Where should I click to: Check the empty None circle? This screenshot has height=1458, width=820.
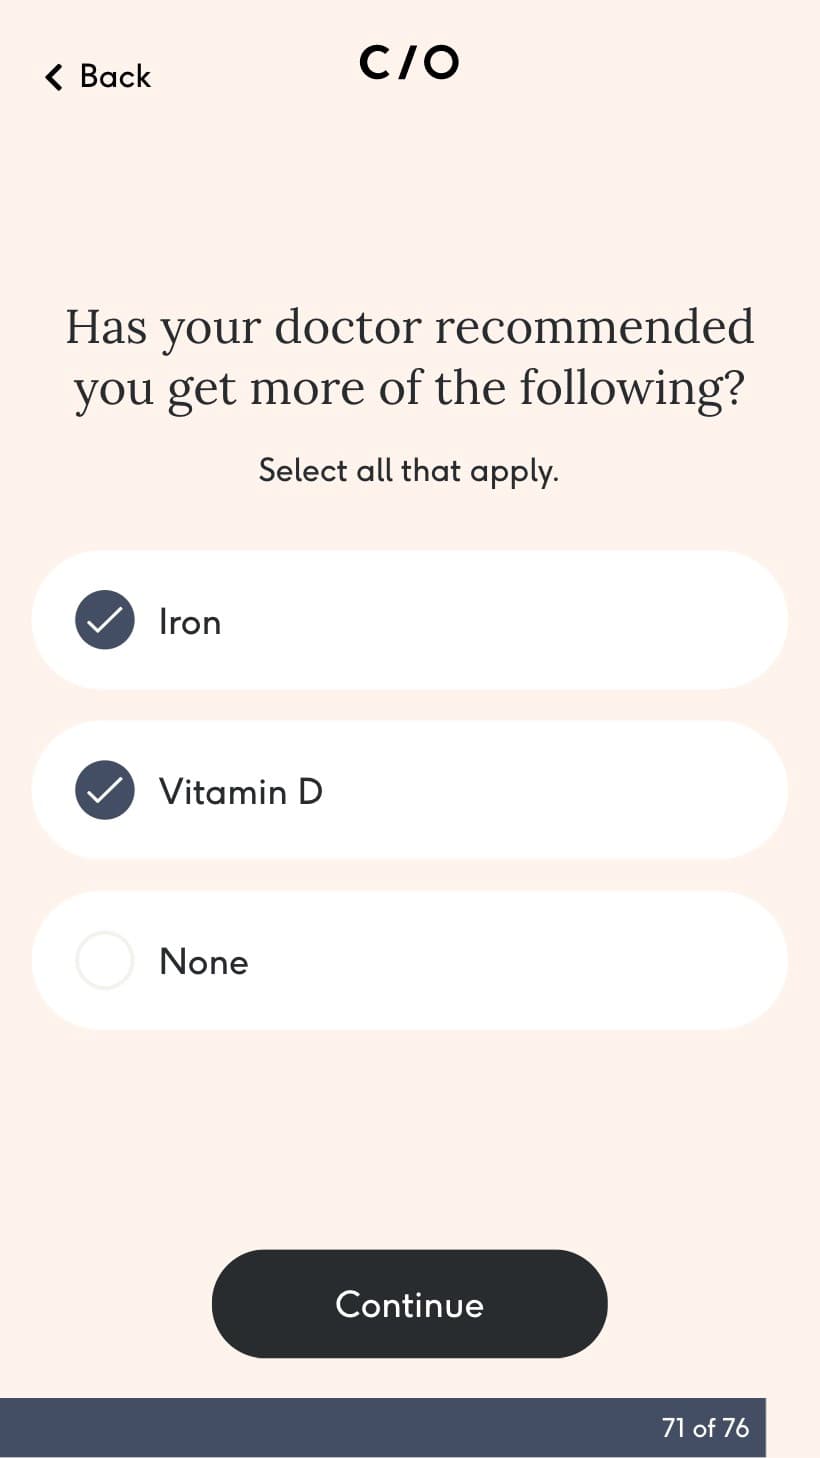pyautogui.click(x=105, y=960)
